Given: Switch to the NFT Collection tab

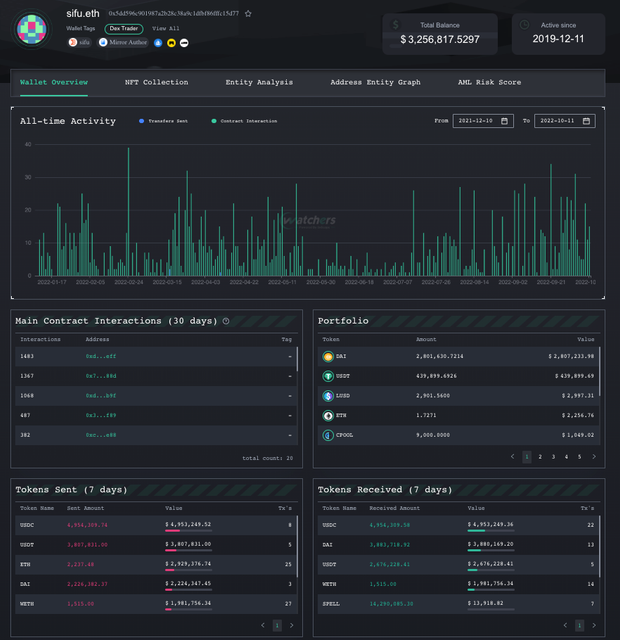Looking at the screenshot, I should (156, 82).
